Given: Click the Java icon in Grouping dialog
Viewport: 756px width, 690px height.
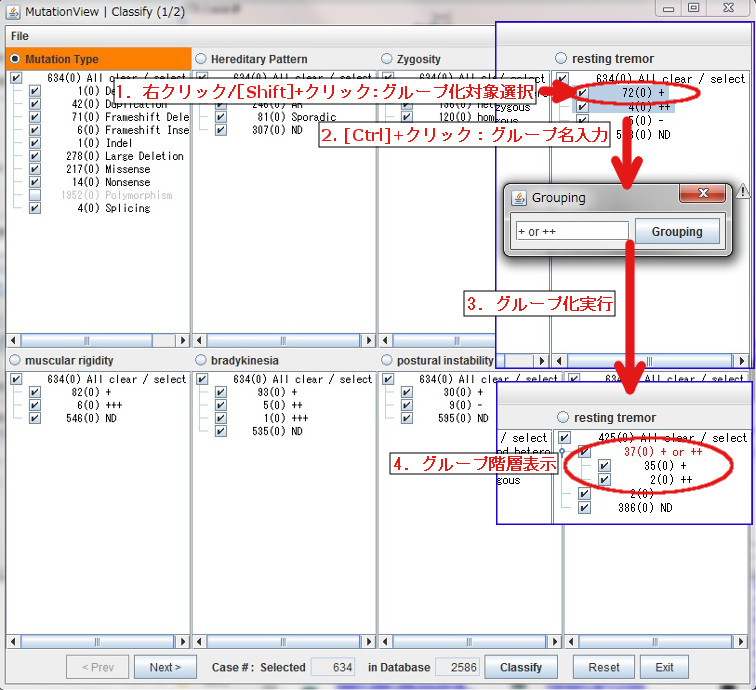Looking at the screenshot, I should click(x=519, y=198).
